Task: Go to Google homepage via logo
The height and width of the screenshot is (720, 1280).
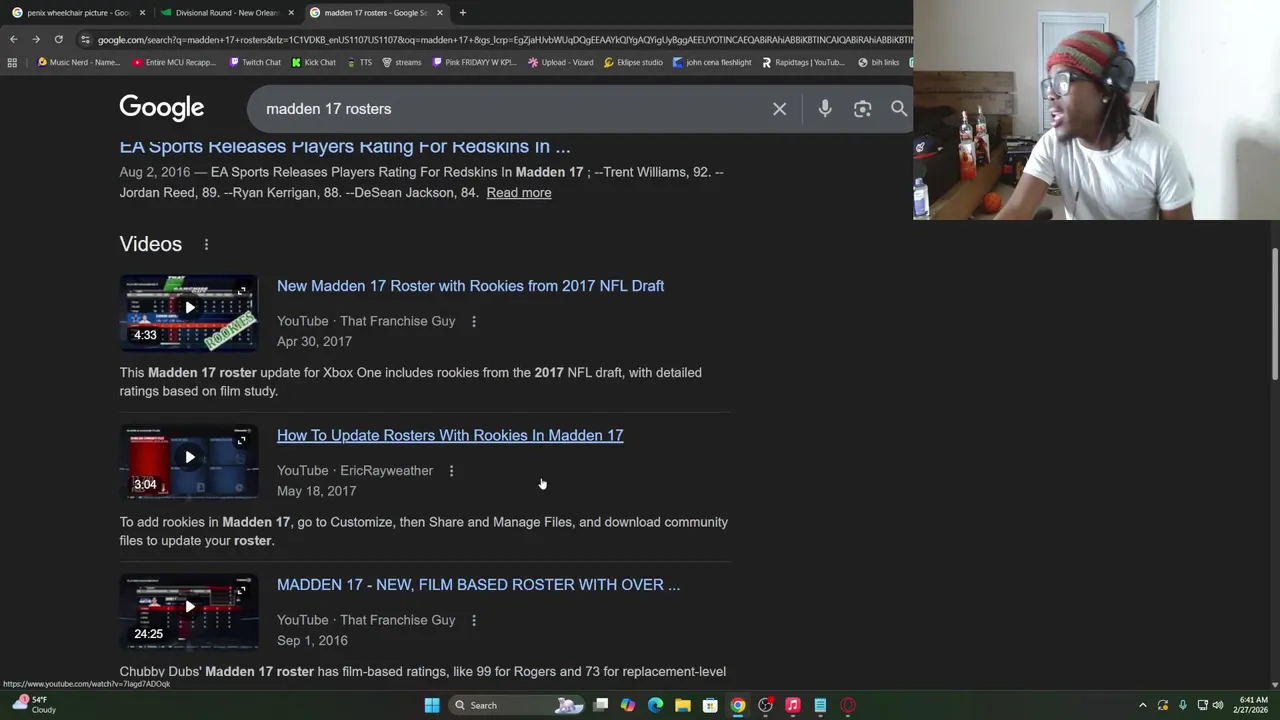Action: point(162,108)
